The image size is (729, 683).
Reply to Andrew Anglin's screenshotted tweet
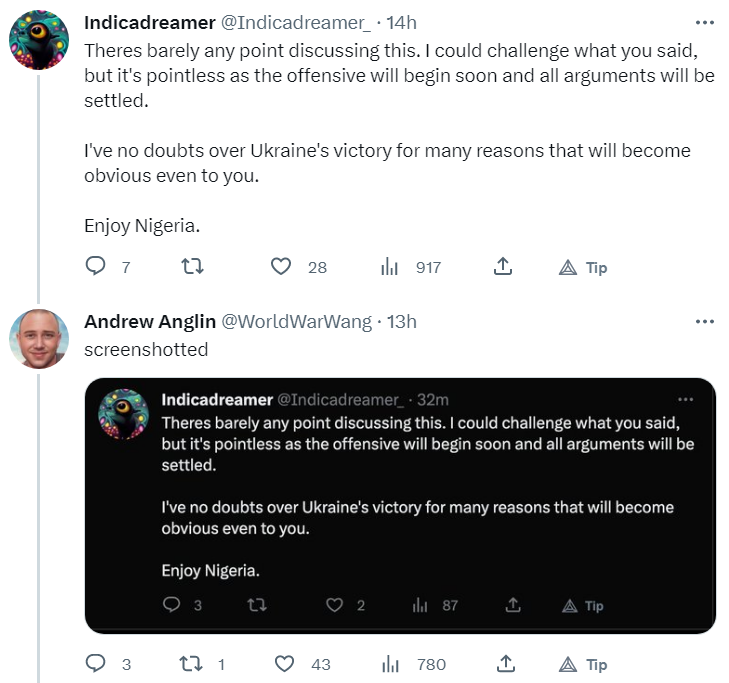pyautogui.click(x=96, y=663)
